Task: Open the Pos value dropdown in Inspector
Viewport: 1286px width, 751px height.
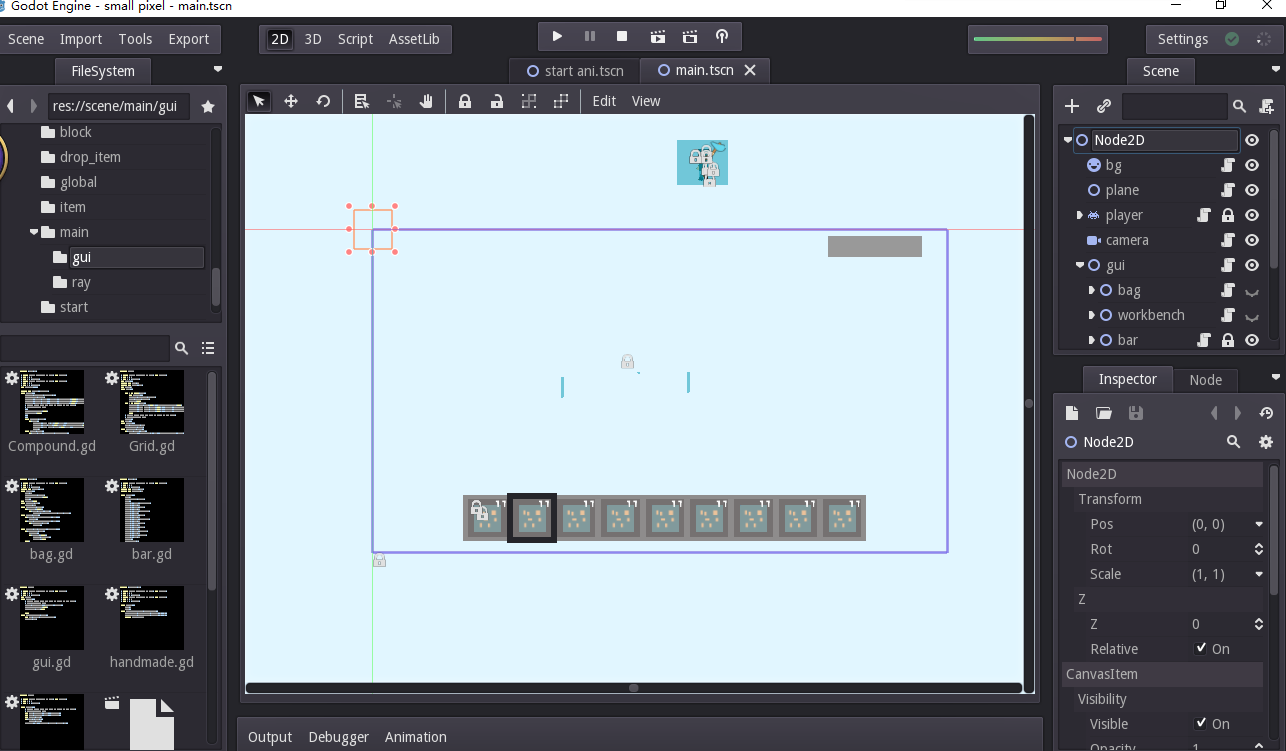Action: (x=1258, y=524)
